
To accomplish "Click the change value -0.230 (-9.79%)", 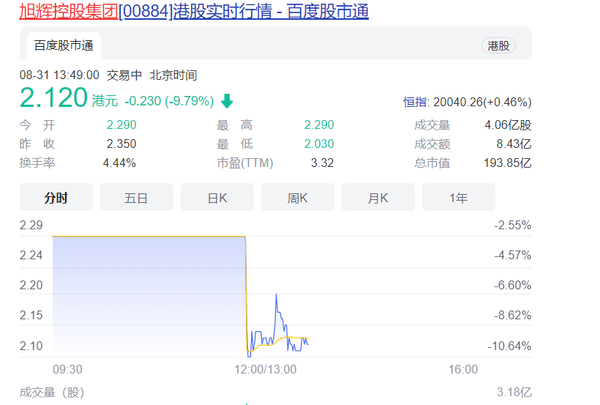I will tap(169, 101).
